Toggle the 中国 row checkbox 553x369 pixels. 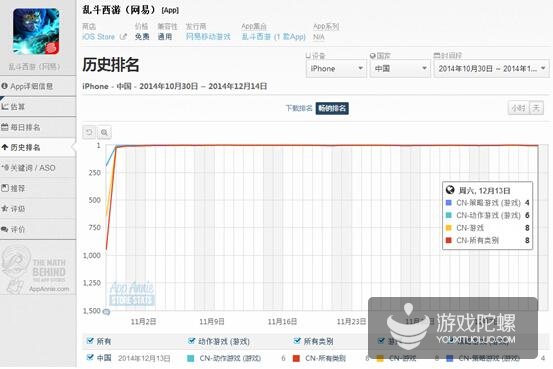(x=90, y=357)
